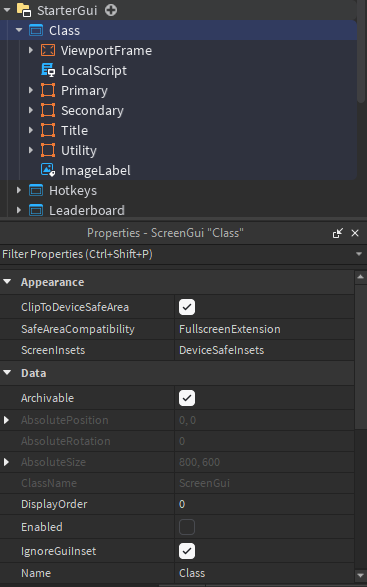Collapse the Data section

7,373
